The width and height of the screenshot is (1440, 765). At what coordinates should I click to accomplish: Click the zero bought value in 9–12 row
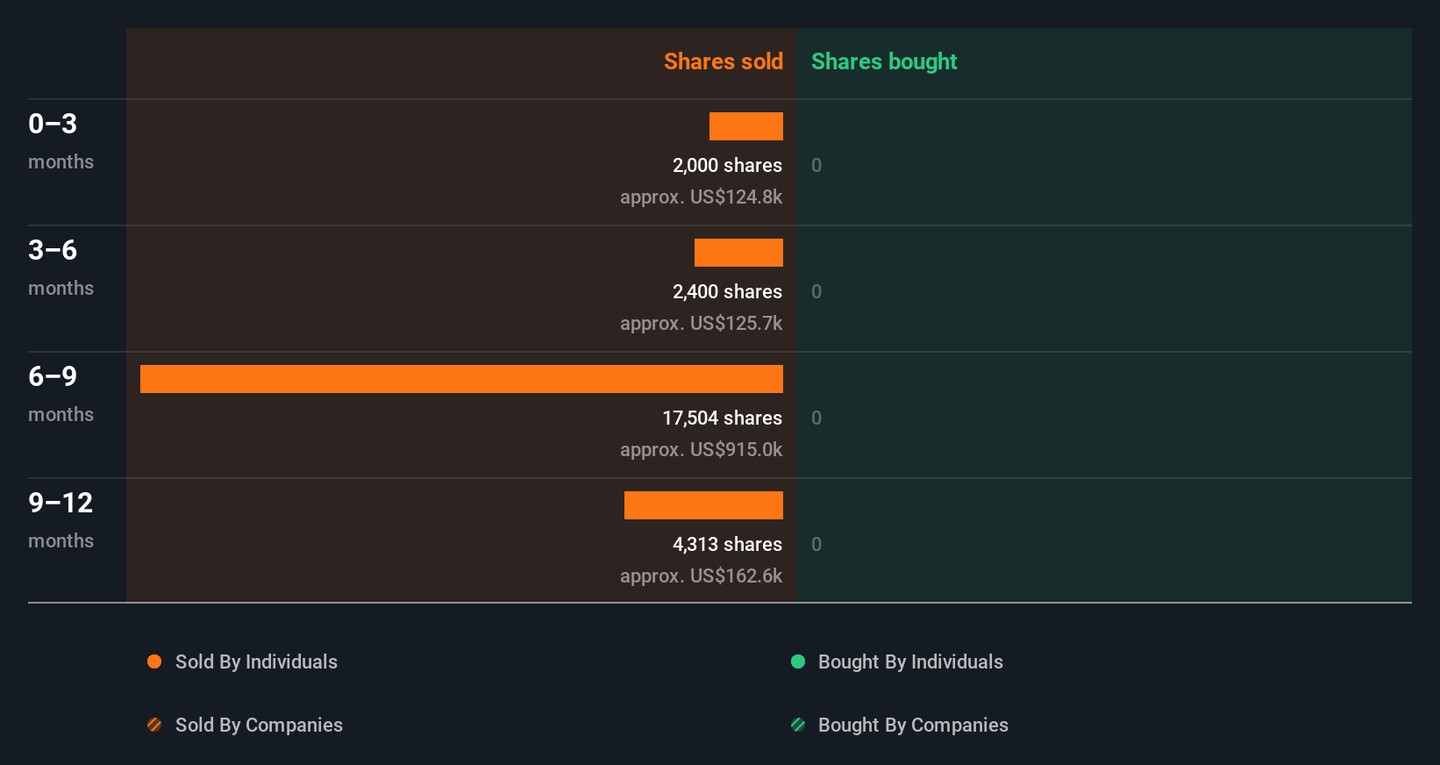coord(817,545)
